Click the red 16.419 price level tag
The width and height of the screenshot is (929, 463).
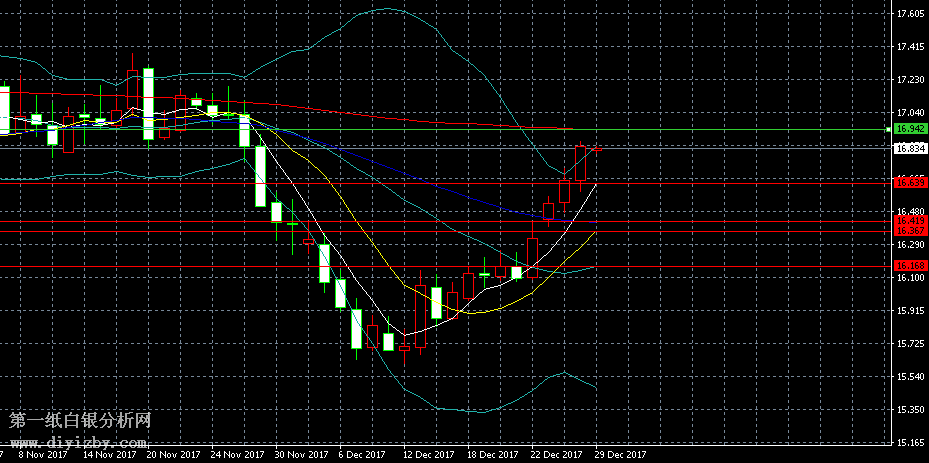click(909, 220)
